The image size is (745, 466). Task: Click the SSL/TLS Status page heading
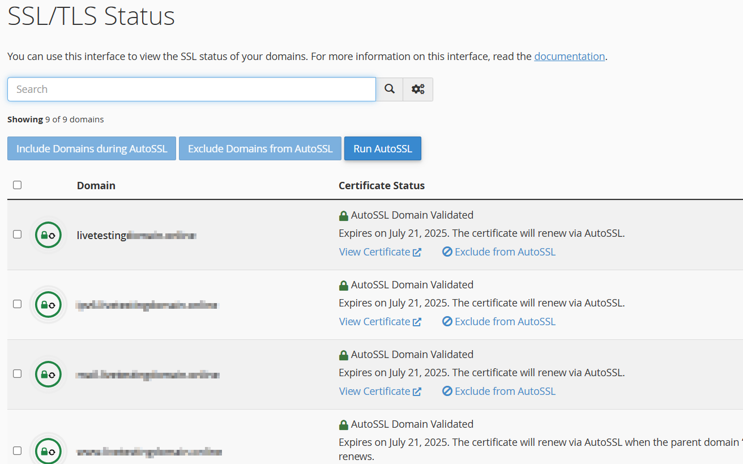tap(91, 16)
